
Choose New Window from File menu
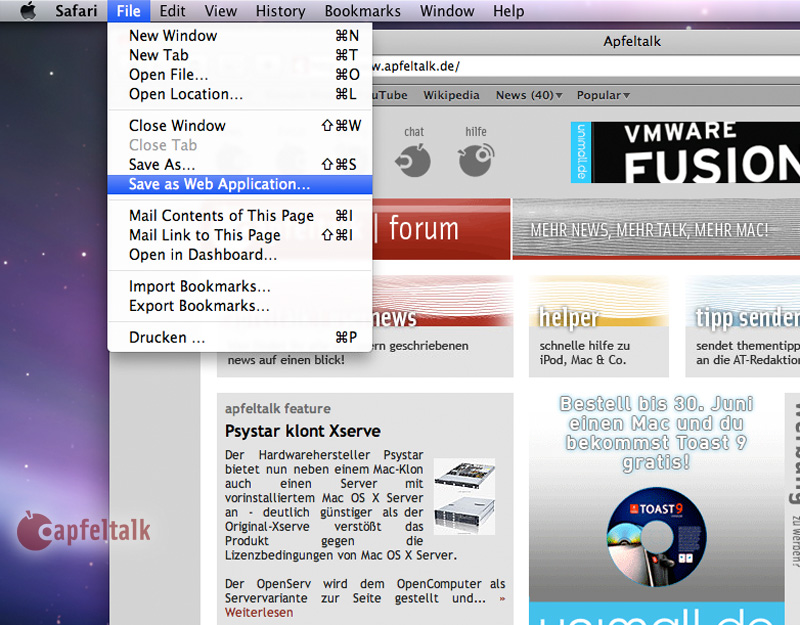[x=240, y=36]
